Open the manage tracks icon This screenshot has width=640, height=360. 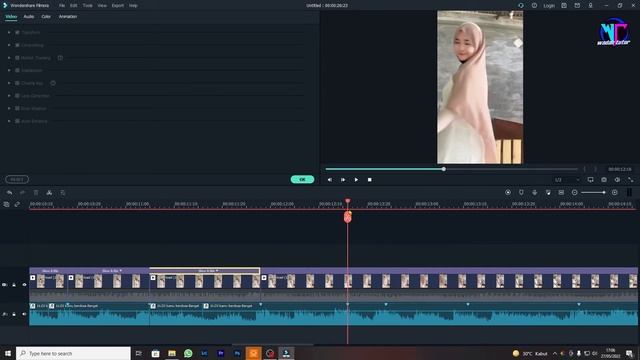click(7, 204)
